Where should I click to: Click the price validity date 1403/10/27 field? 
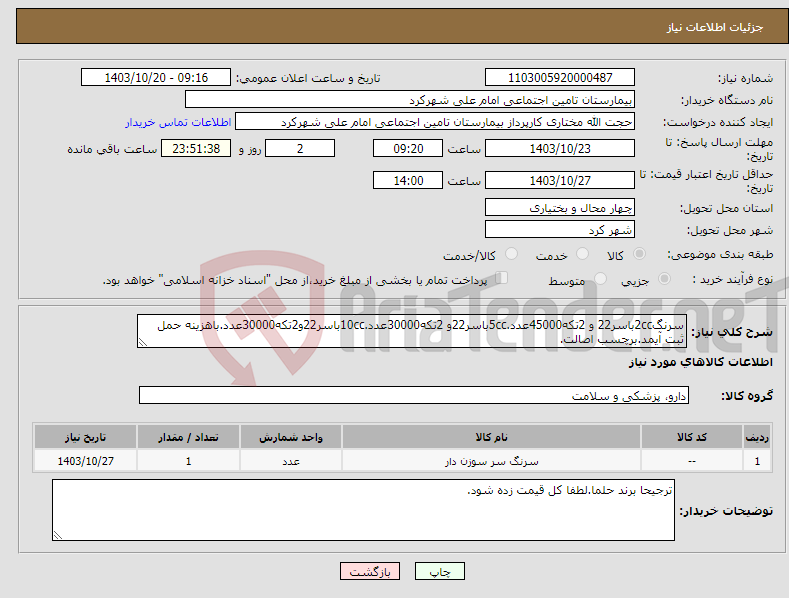point(560,180)
